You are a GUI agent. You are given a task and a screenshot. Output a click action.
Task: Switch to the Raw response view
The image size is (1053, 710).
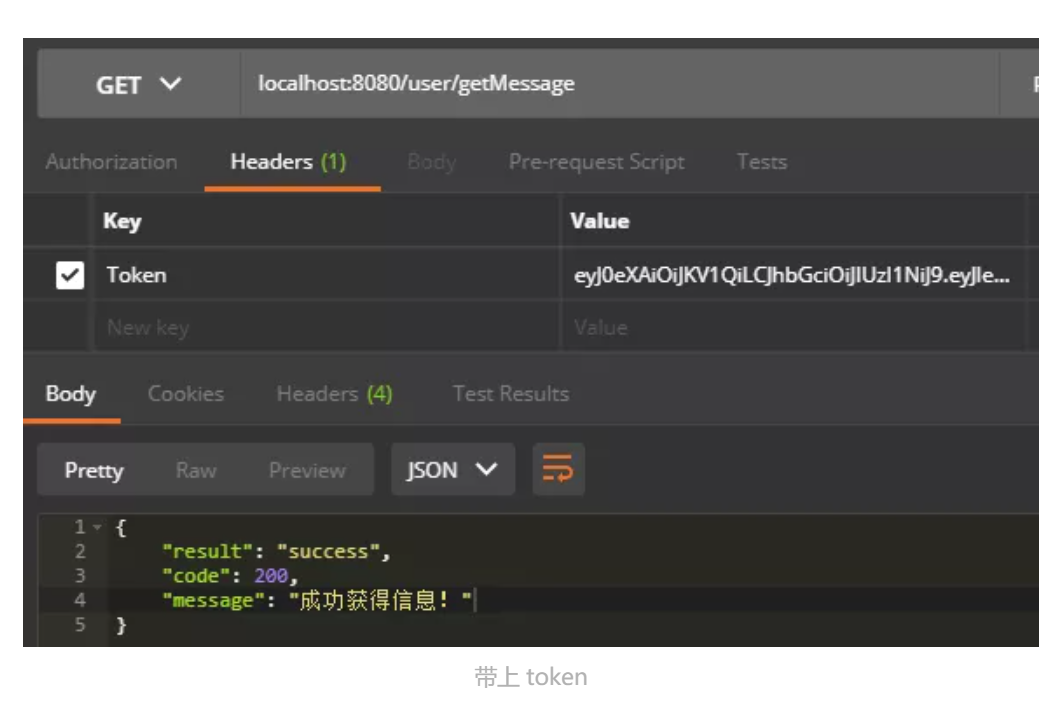(196, 469)
